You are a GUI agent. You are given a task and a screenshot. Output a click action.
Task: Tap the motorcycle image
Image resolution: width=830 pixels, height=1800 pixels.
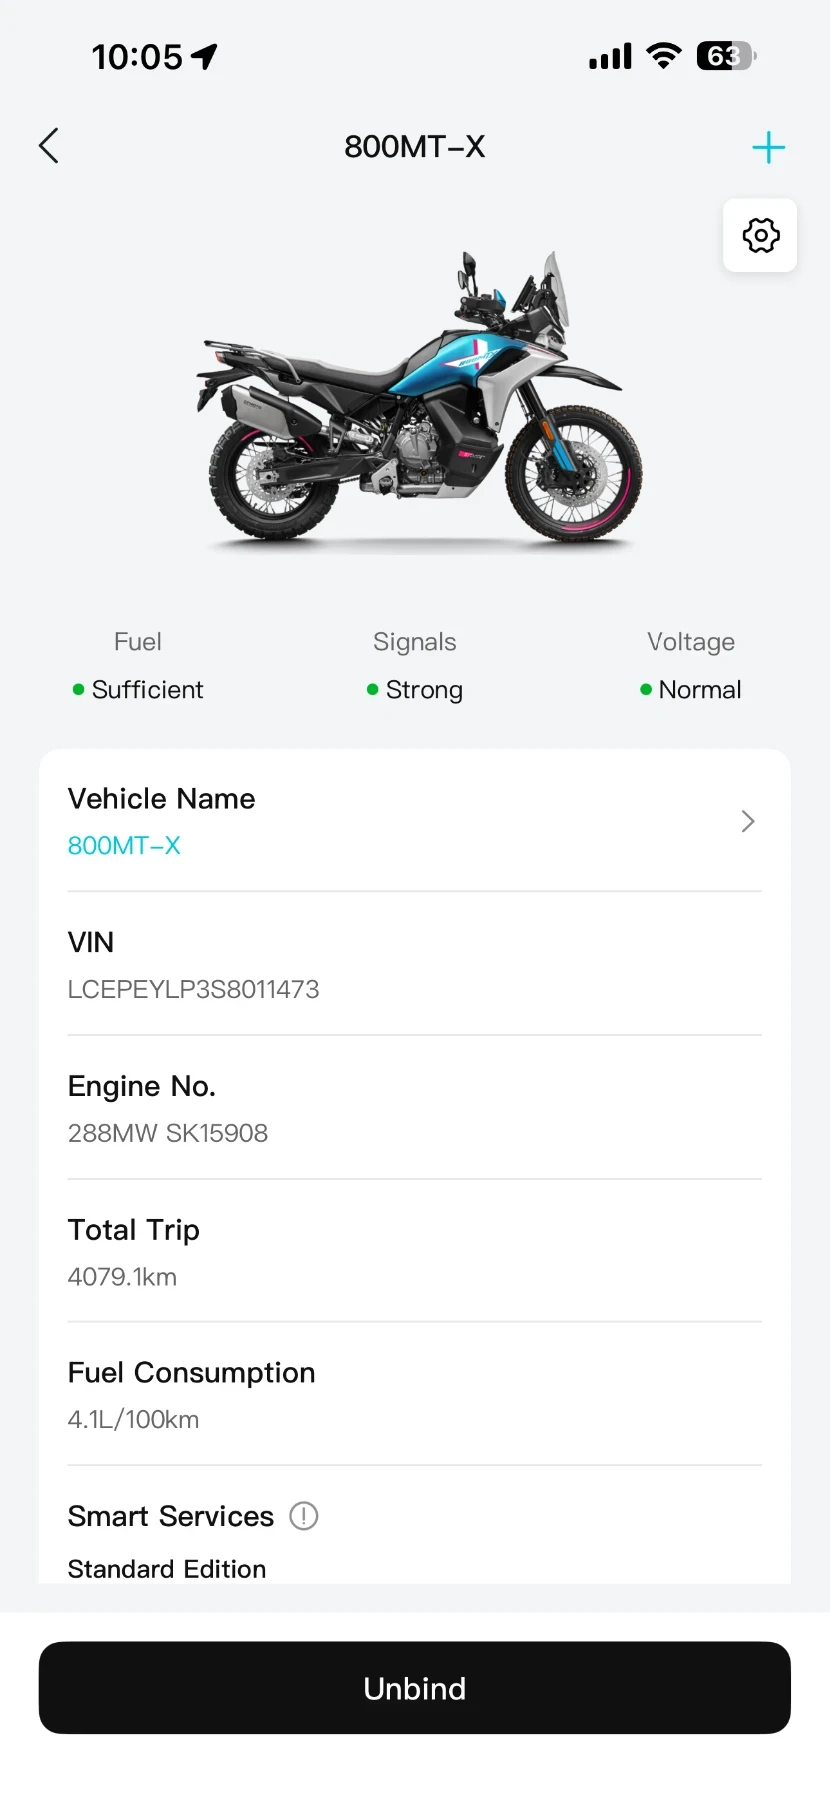420,400
